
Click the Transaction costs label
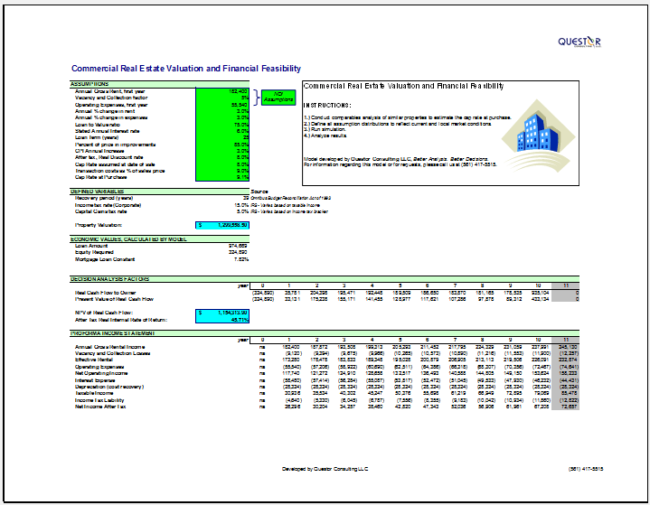click(x=120, y=171)
